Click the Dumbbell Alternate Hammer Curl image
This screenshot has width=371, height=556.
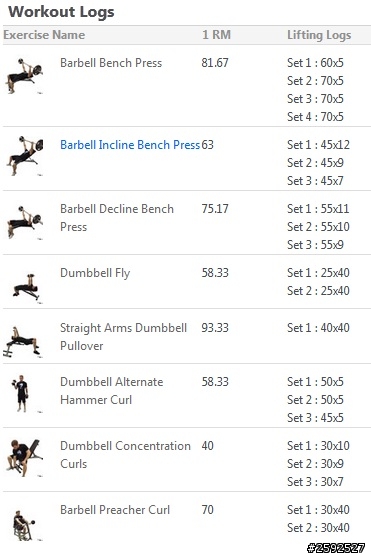[x=22, y=393]
